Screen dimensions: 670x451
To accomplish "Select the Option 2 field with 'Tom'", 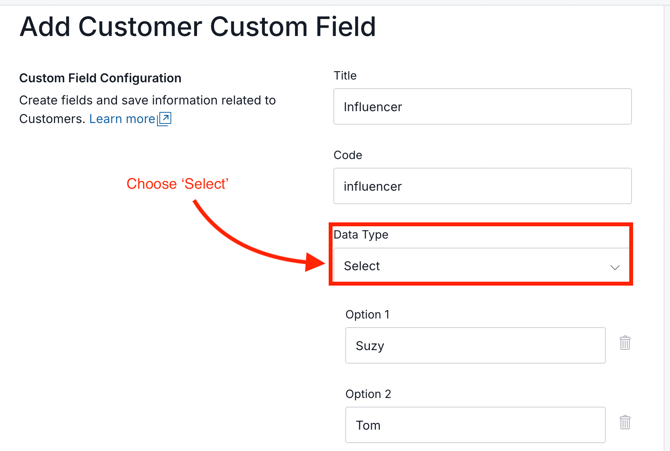I will 475,425.
